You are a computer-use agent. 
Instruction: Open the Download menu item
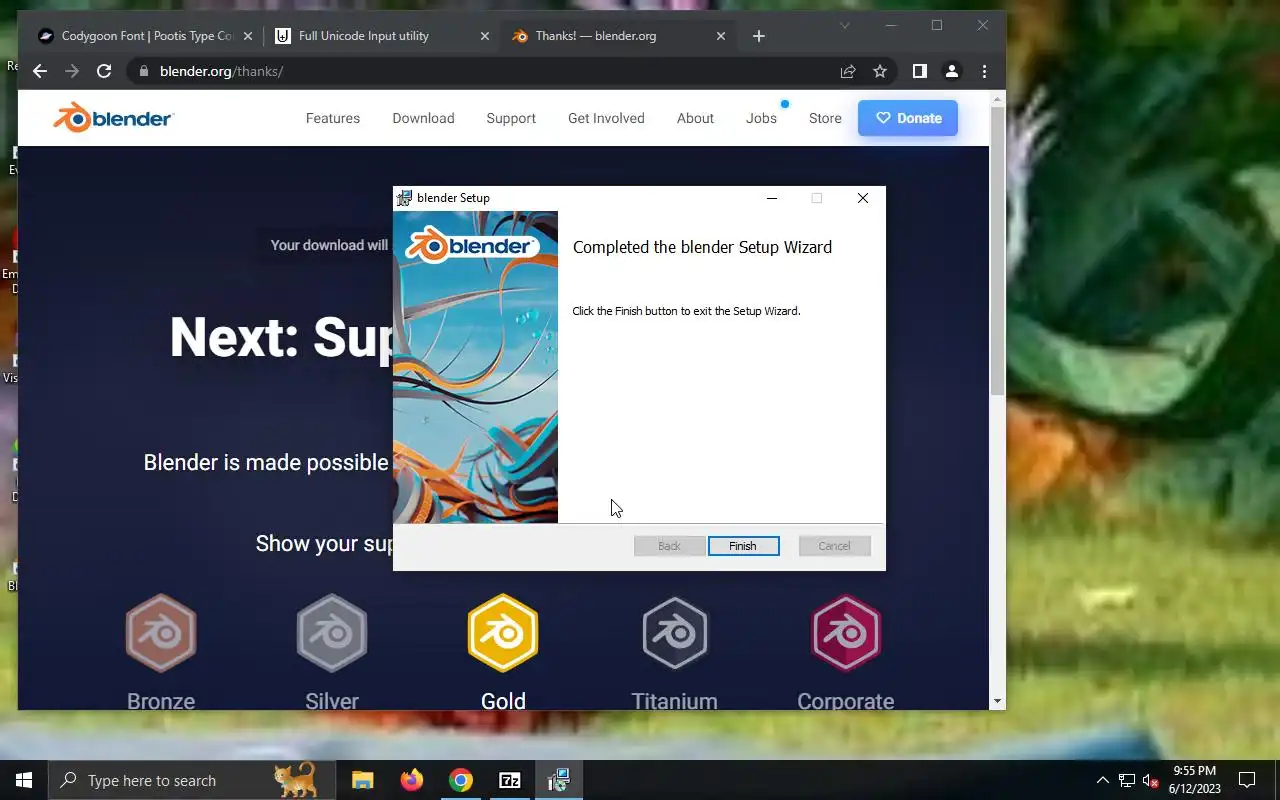tap(423, 118)
